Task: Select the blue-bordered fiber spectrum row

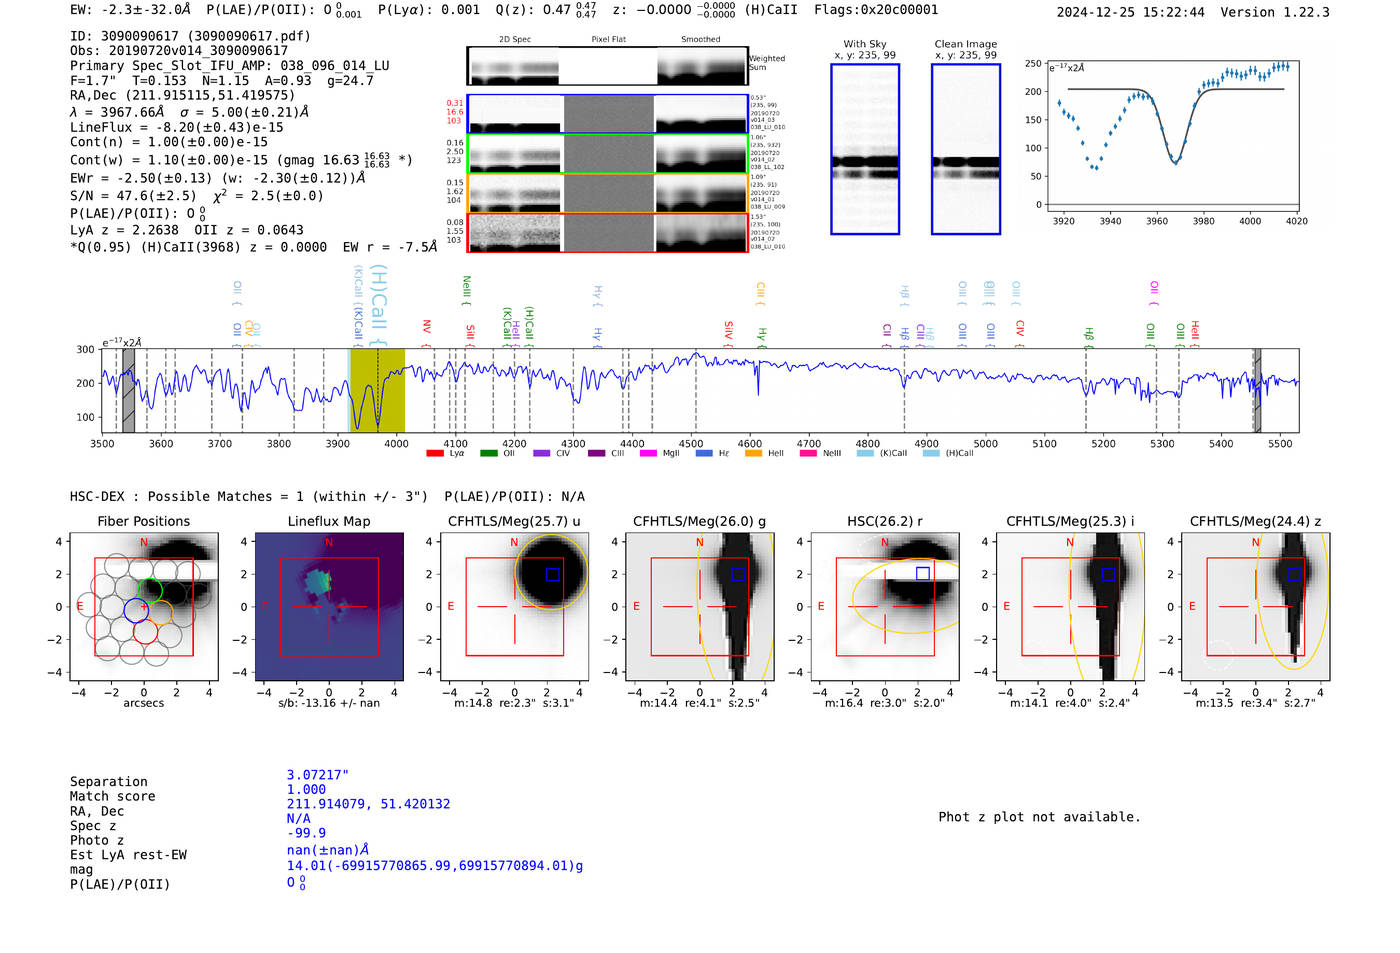Action: pos(607,114)
